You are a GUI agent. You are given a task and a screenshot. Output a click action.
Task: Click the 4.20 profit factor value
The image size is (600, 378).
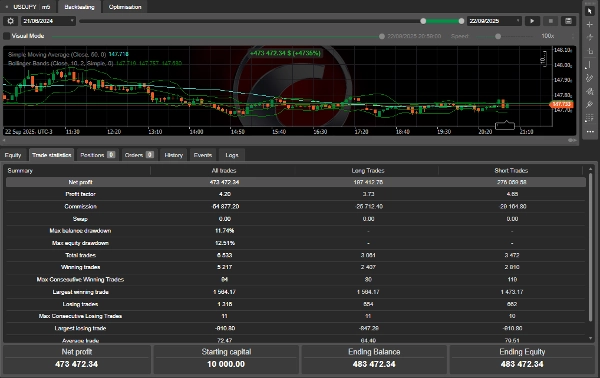(x=225, y=194)
